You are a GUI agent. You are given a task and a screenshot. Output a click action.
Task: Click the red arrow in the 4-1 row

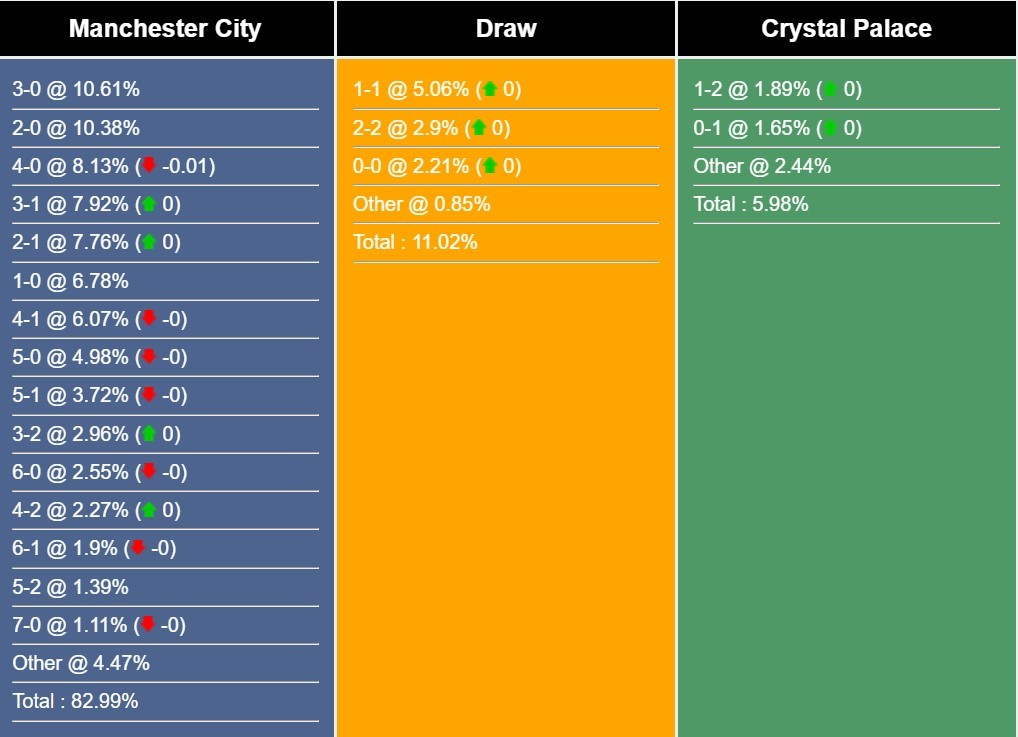pos(149,318)
